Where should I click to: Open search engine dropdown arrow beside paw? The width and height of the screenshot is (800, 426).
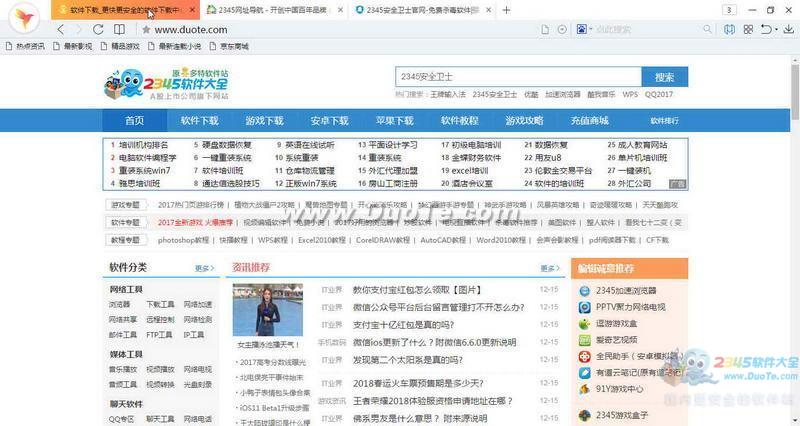(590, 30)
